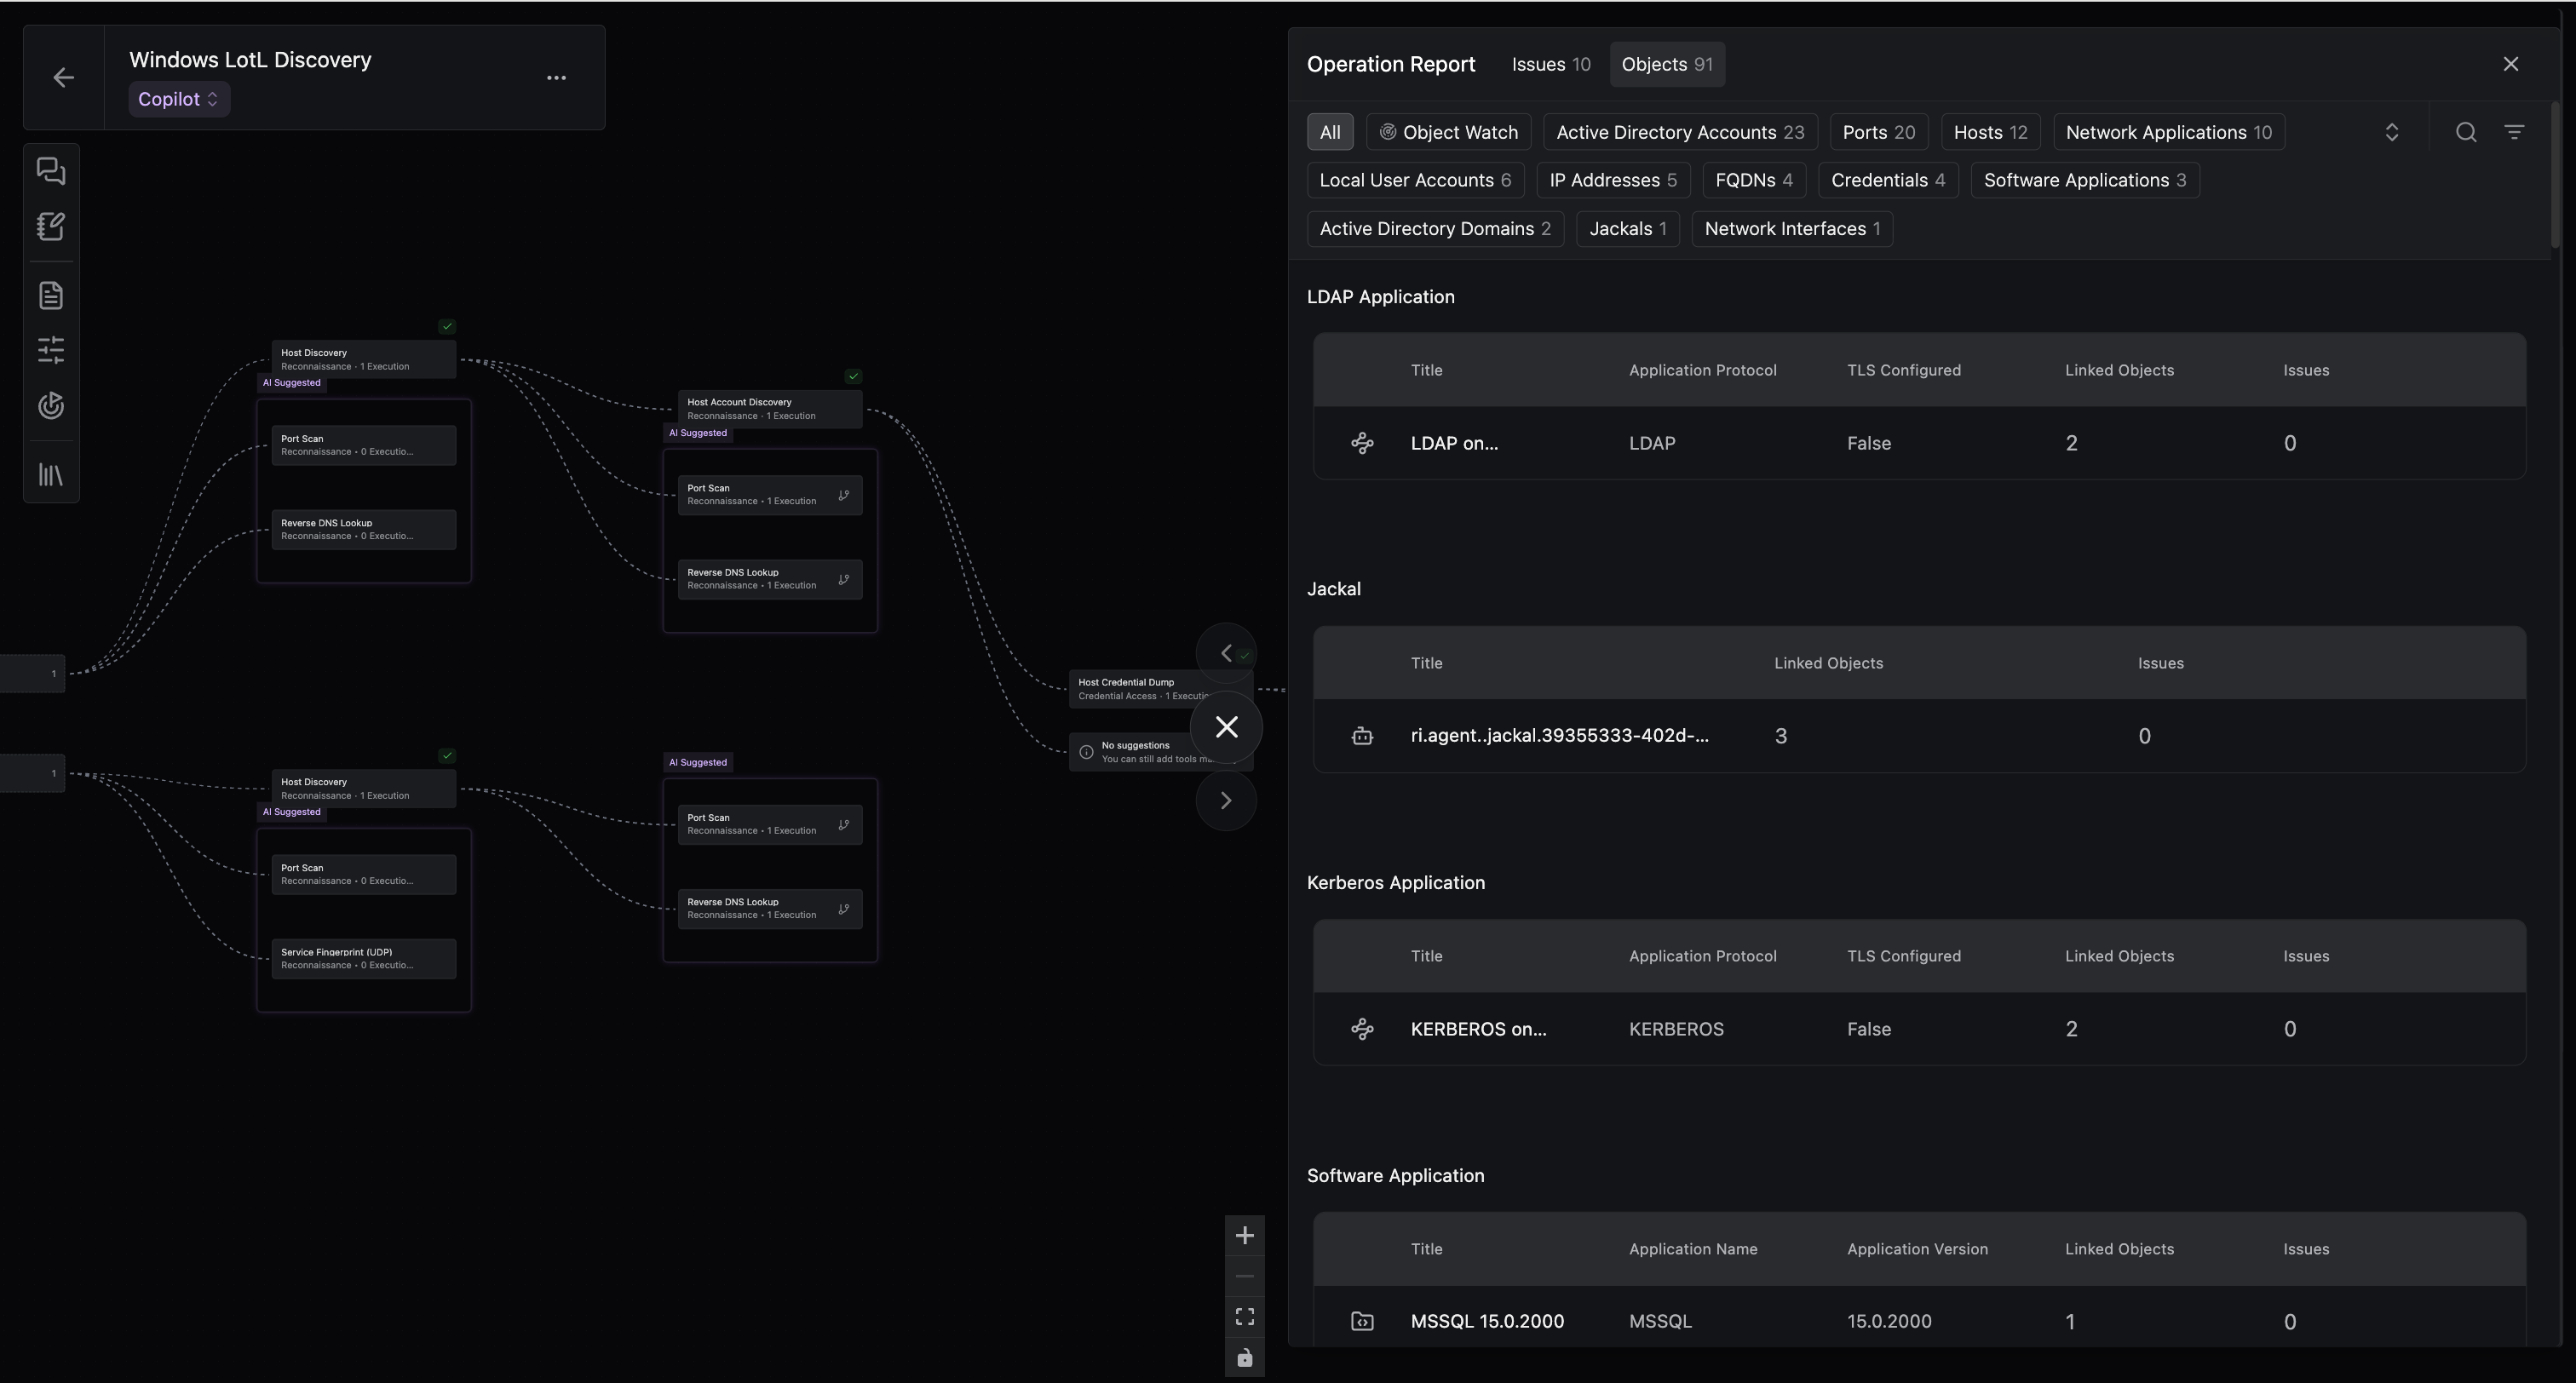The image size is (2576, 1383).
Task: Open the Copilot mode dropdown
Action: coord(178,99)
